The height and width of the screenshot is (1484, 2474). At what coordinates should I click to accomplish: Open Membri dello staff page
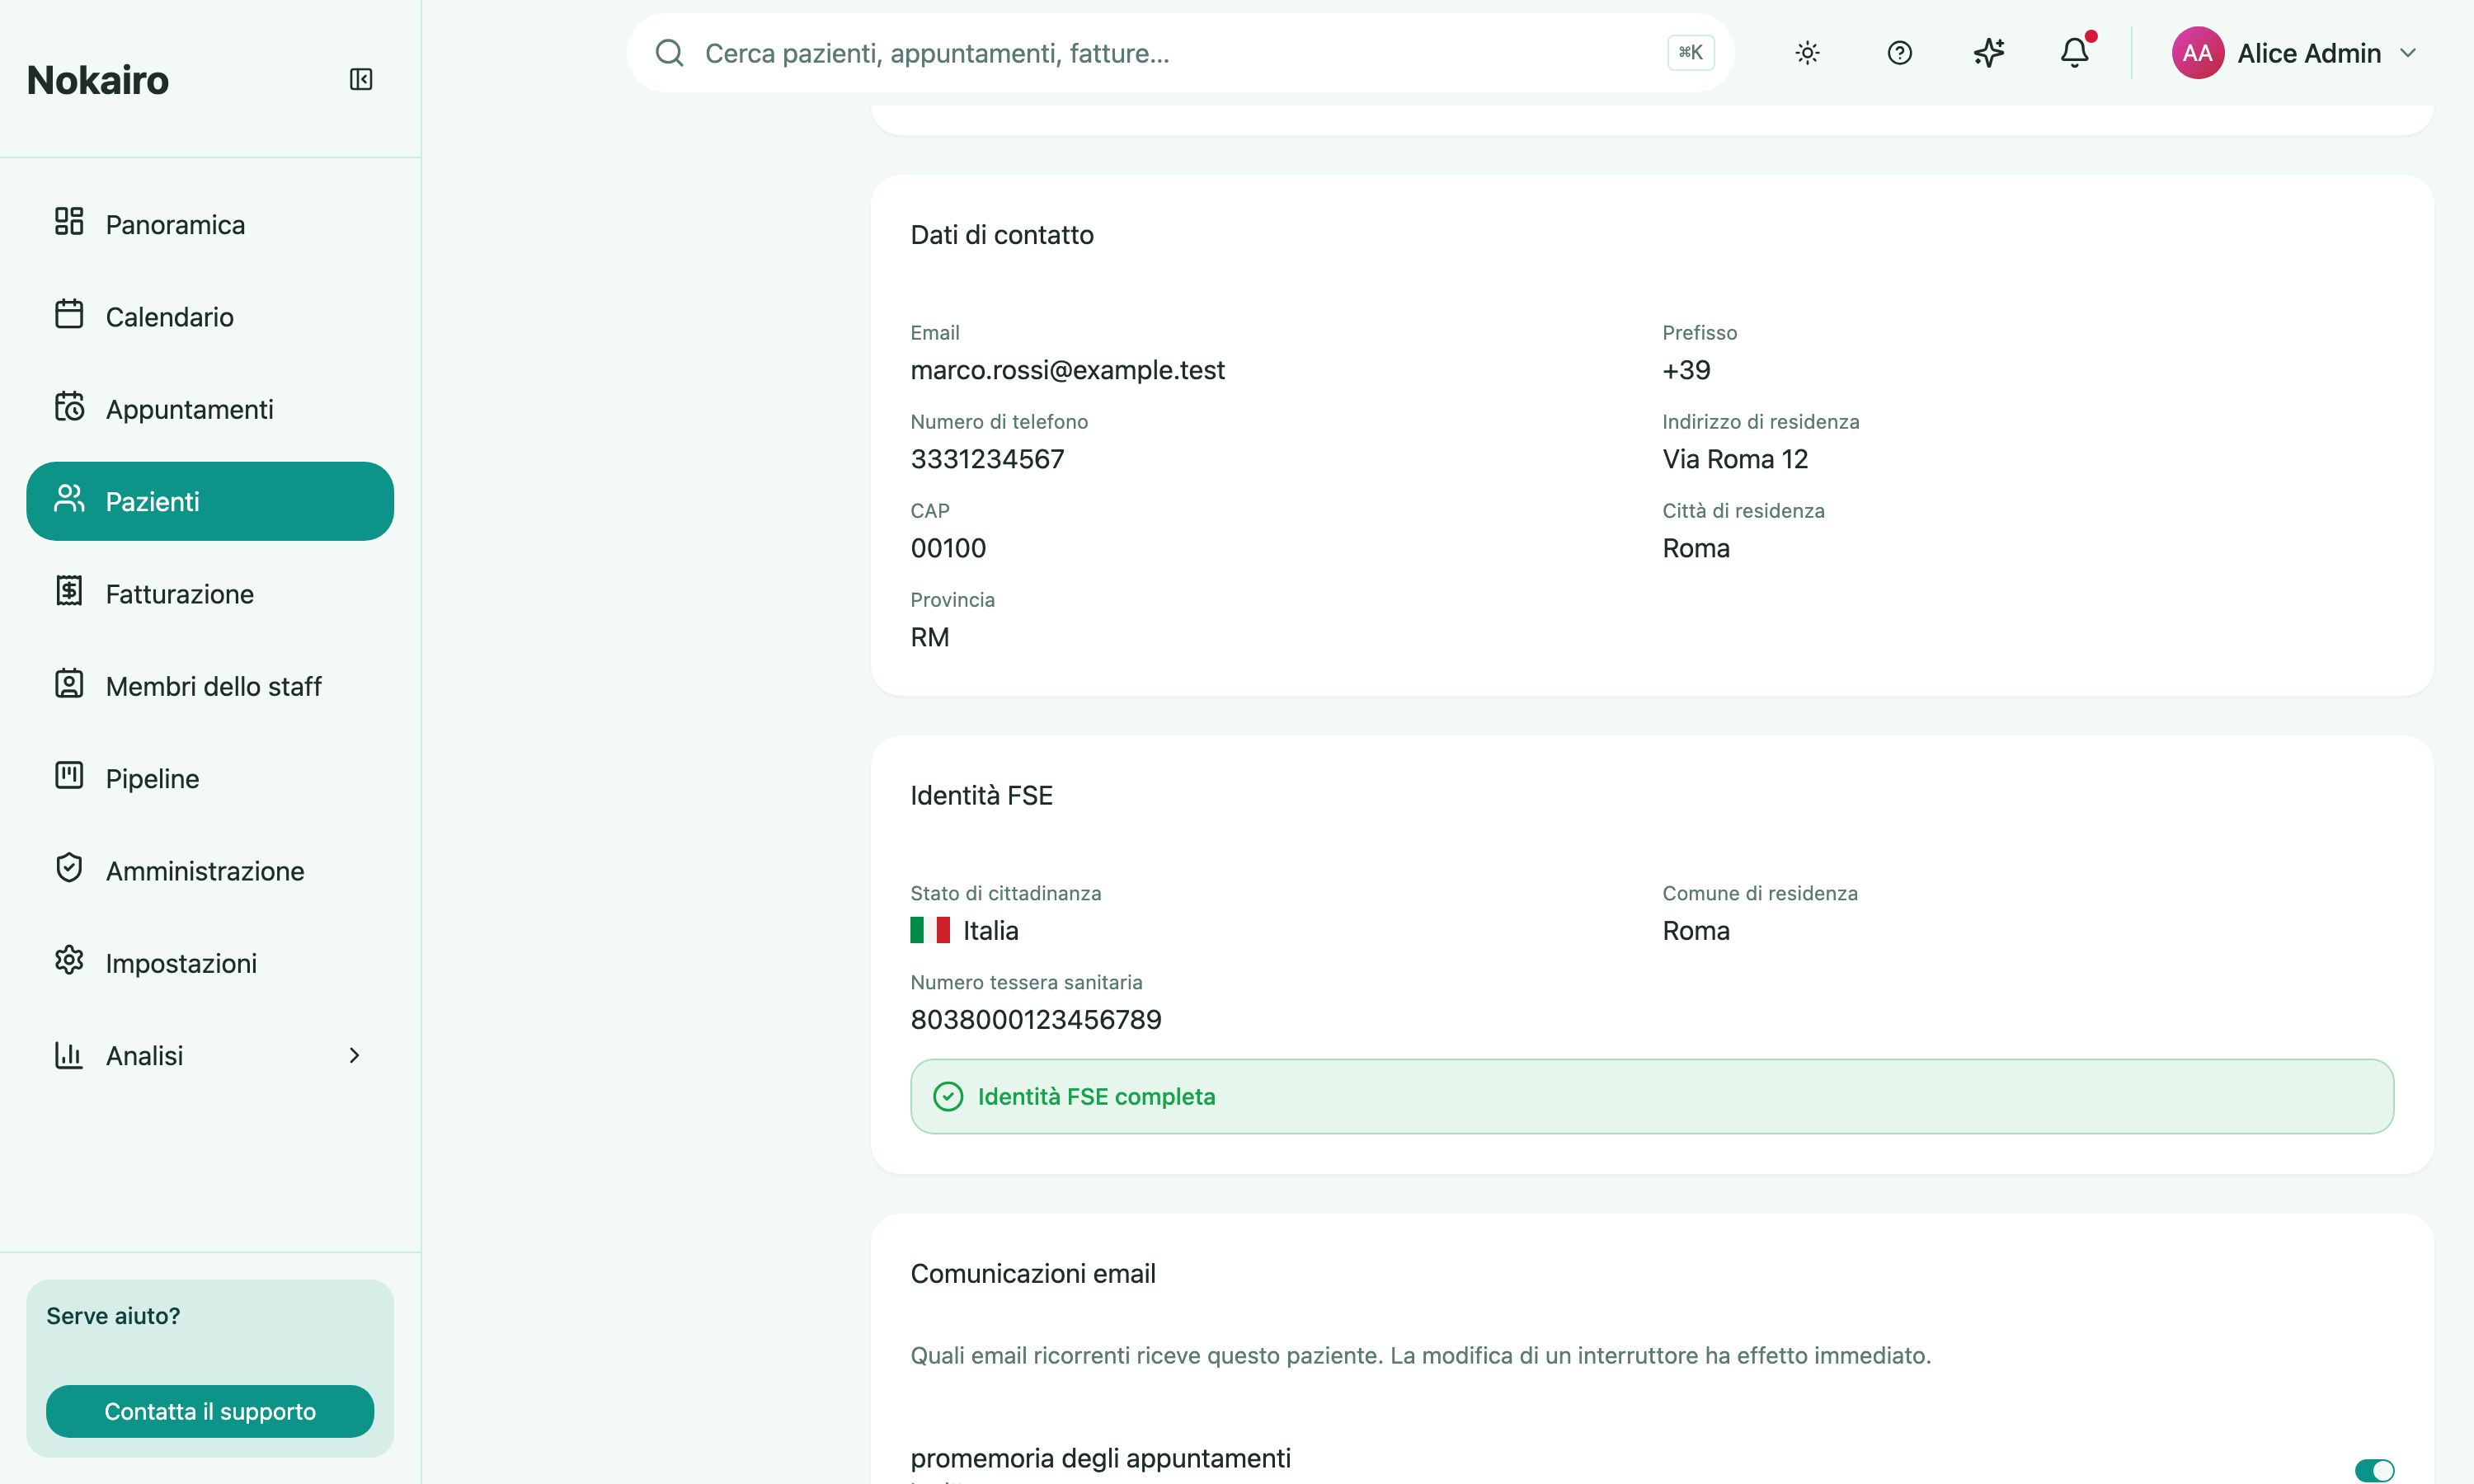click(210, 686)
